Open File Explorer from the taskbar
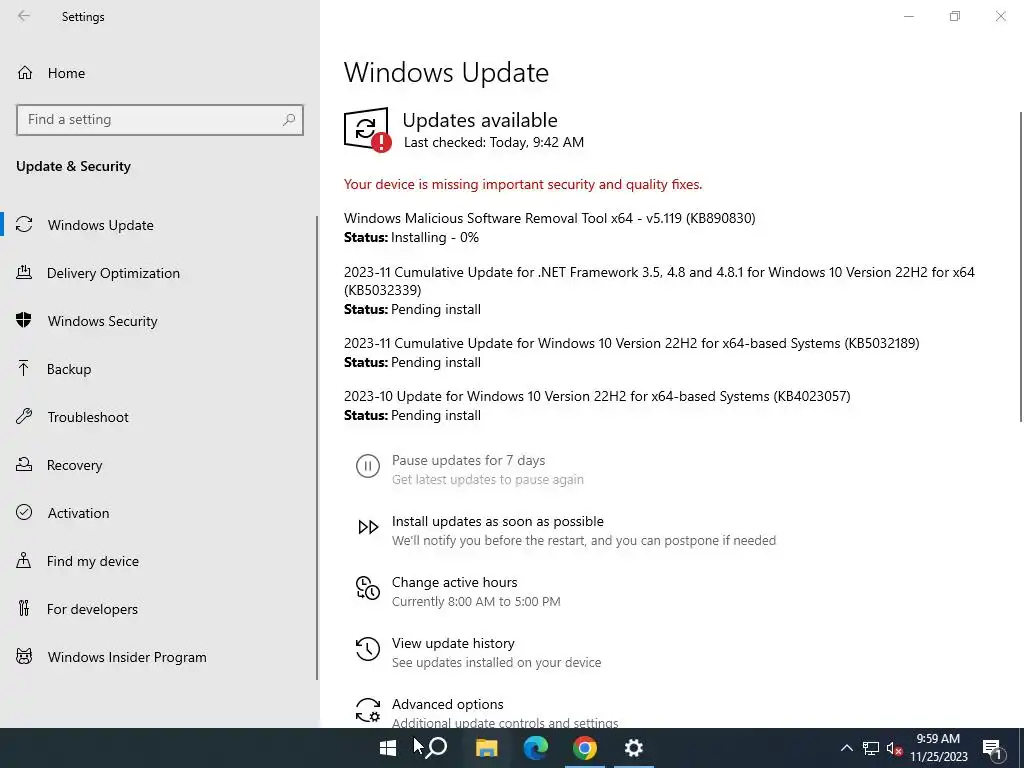 [x=487, y=748]
